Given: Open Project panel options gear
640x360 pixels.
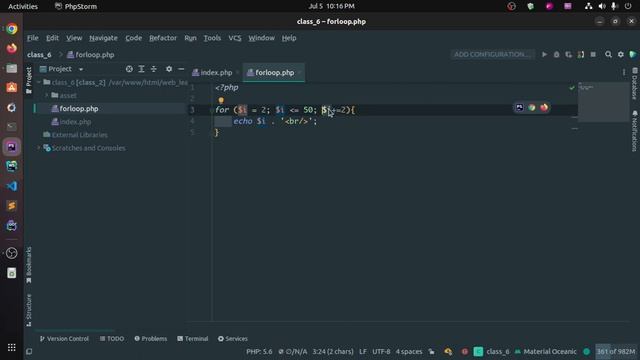Looking at the screenshot, I should pos(169,69).
